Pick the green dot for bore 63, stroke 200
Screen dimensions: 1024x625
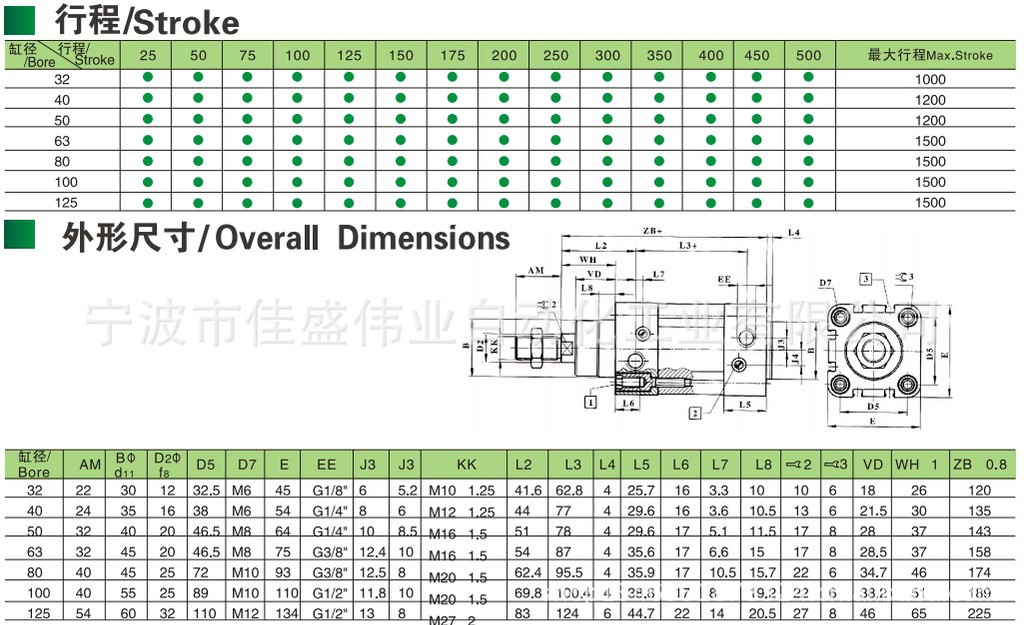point(504,140)
